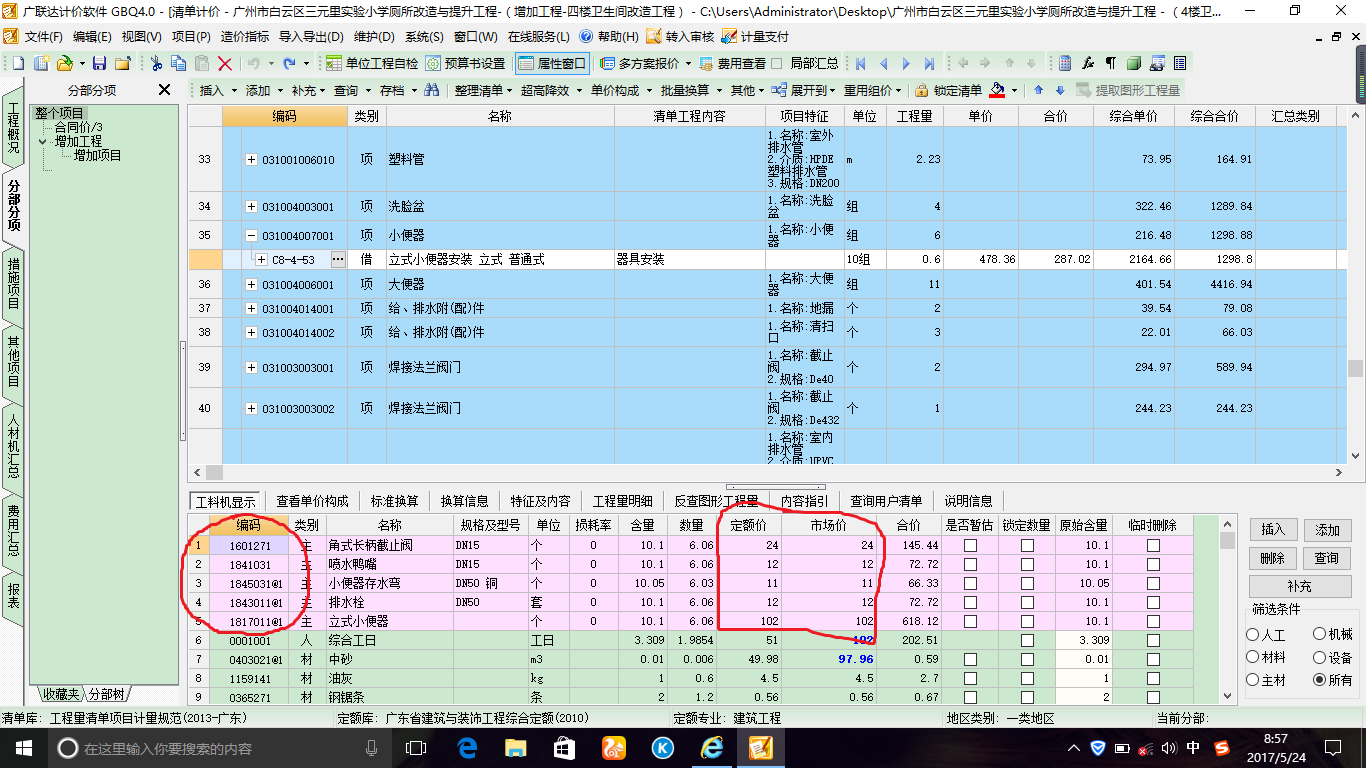Click the green 3D cube icon
Screen dimensions: 1366x768
[x=1134, y=63]
